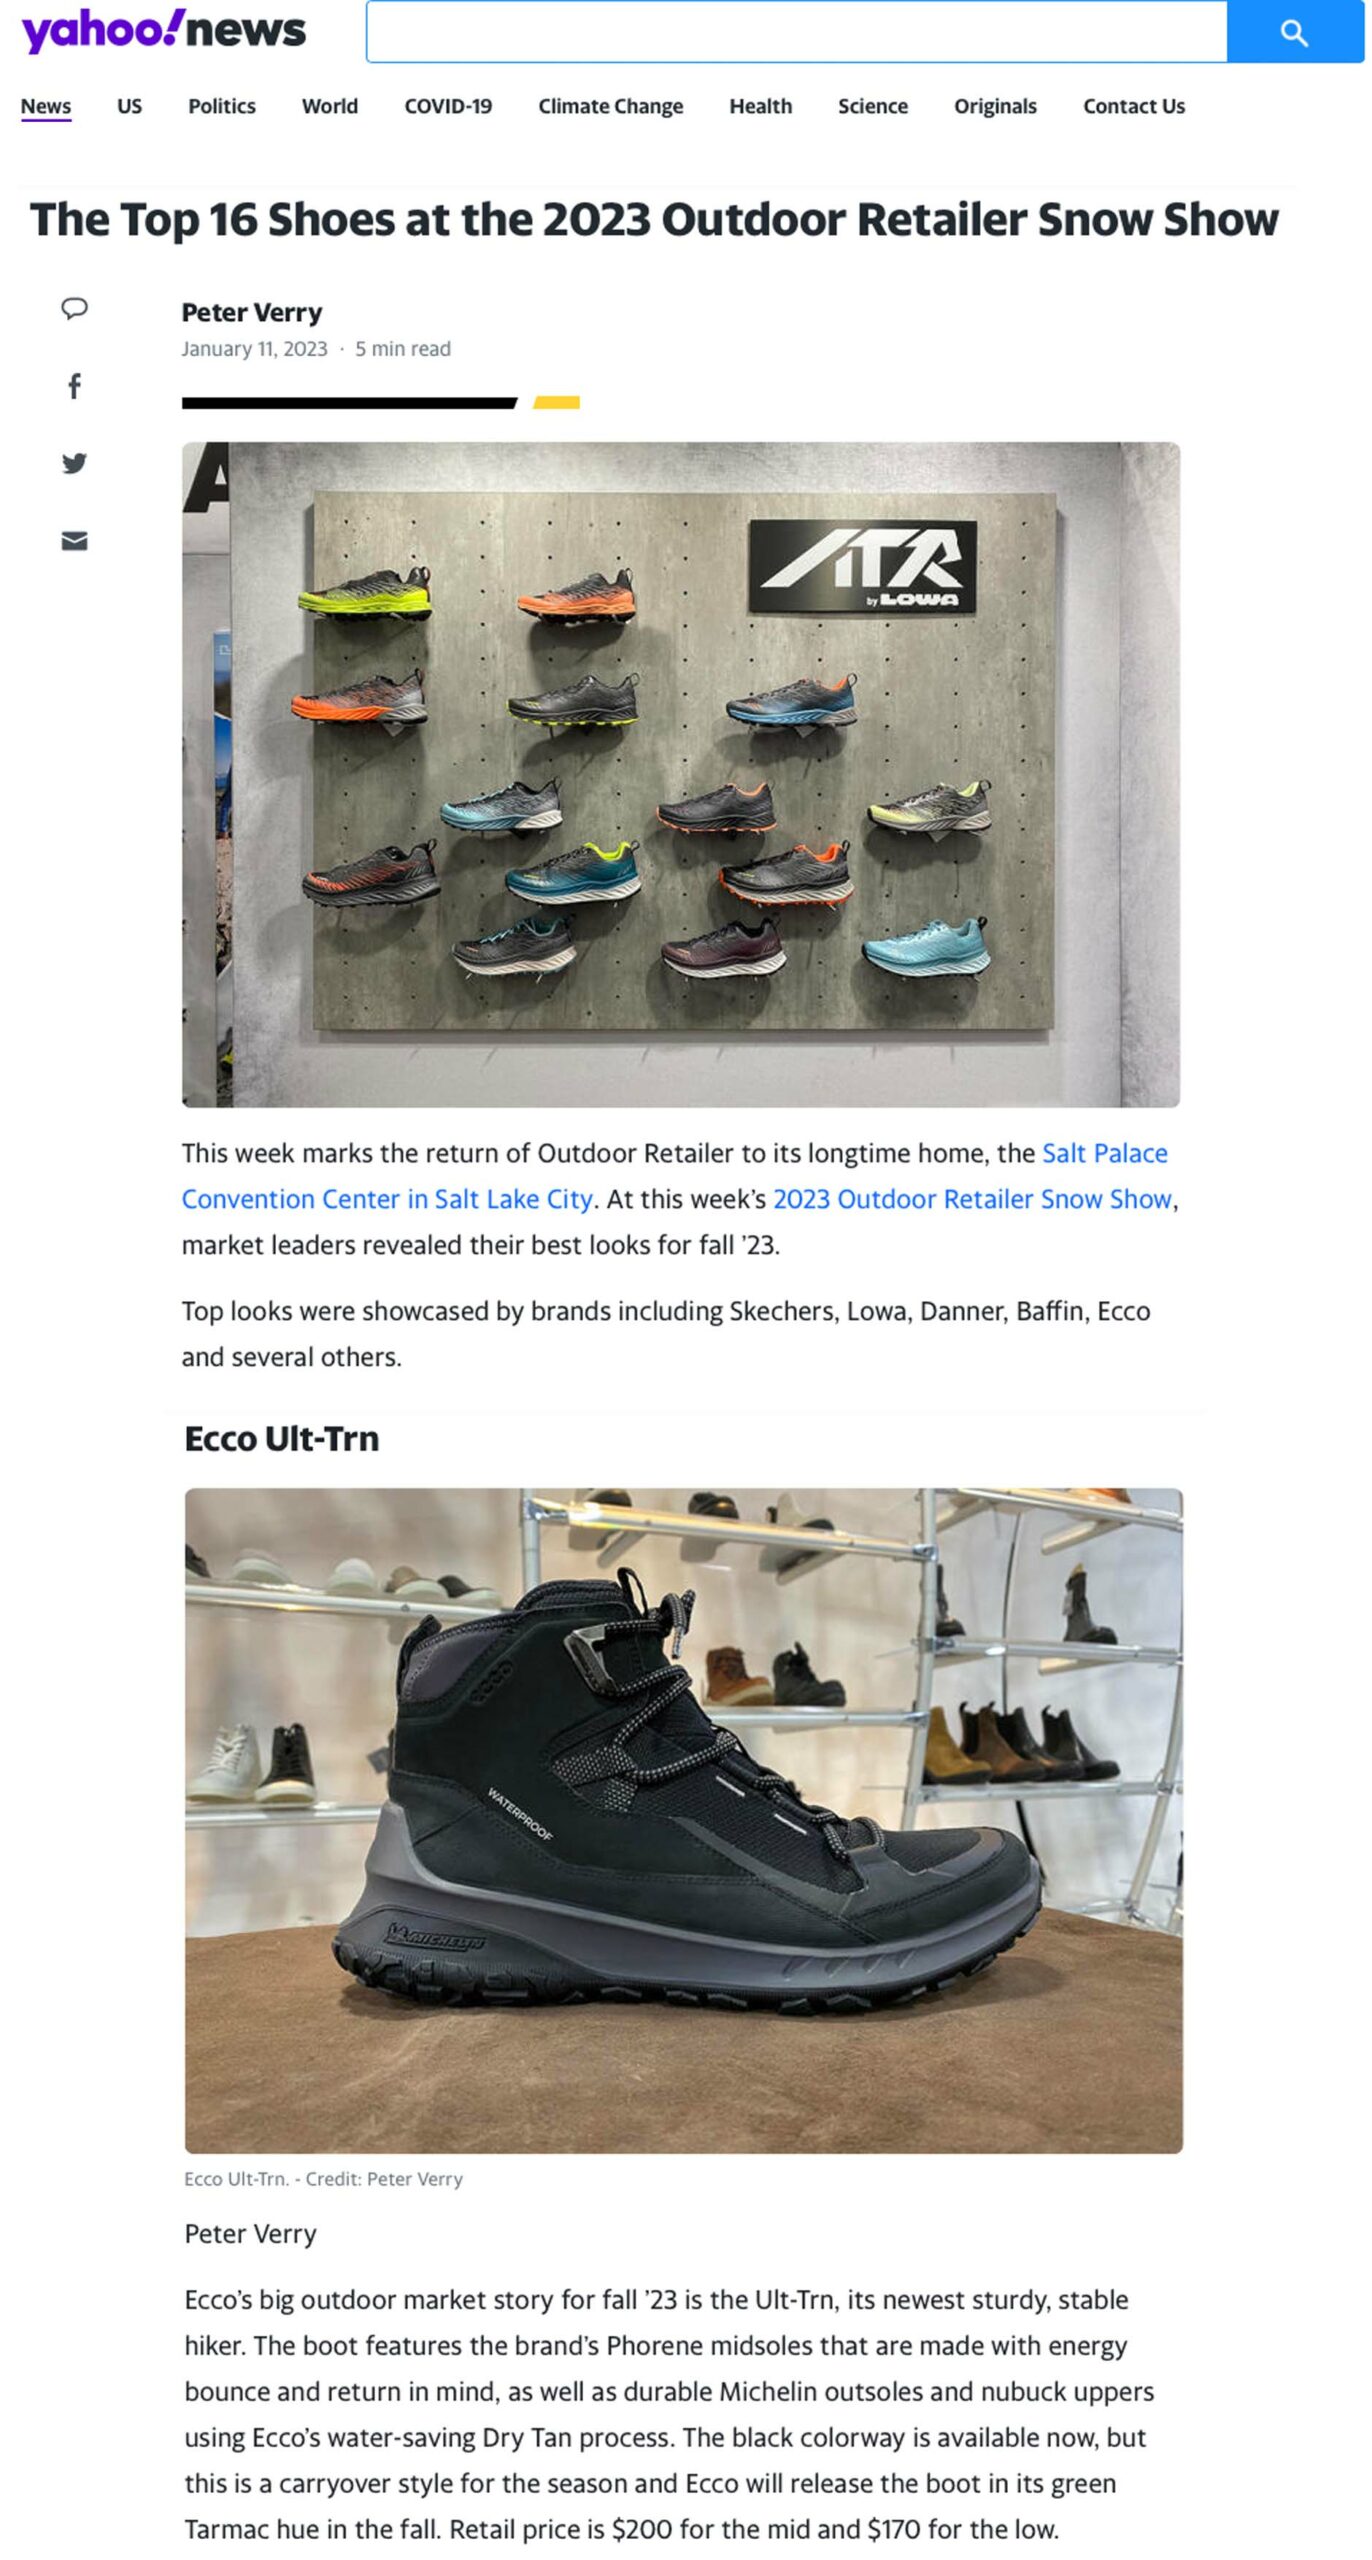Open 2023 Outdoor Retailer Snow Show link
The height and width of the screenshot is (2560, 1372).
tap(972, 1199)
